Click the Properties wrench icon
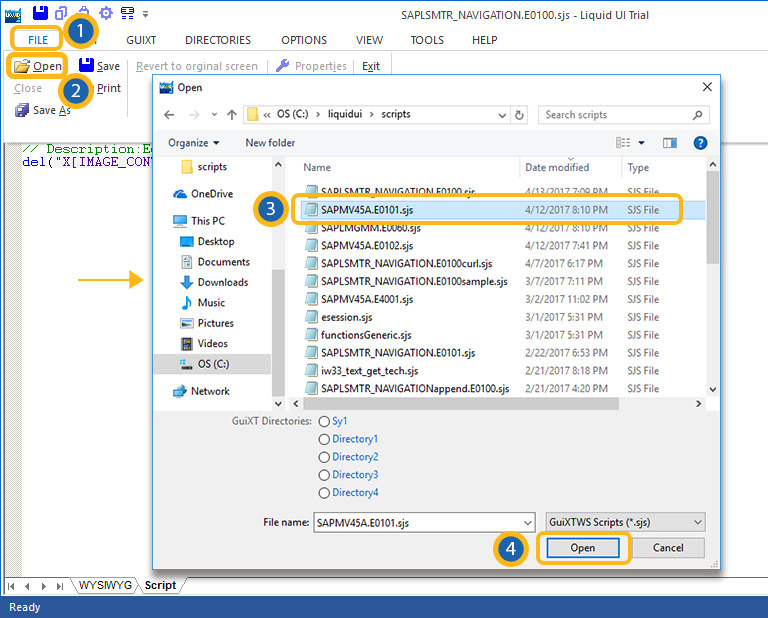Screen dimensions: 768x618 tap(283, 66)
